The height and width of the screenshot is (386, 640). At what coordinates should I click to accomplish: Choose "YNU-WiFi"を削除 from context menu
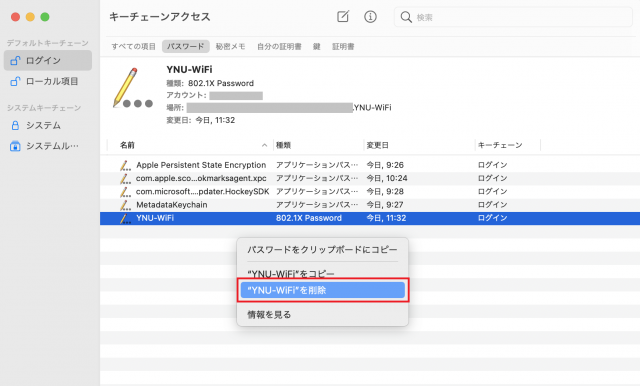[x=322, y=290]
